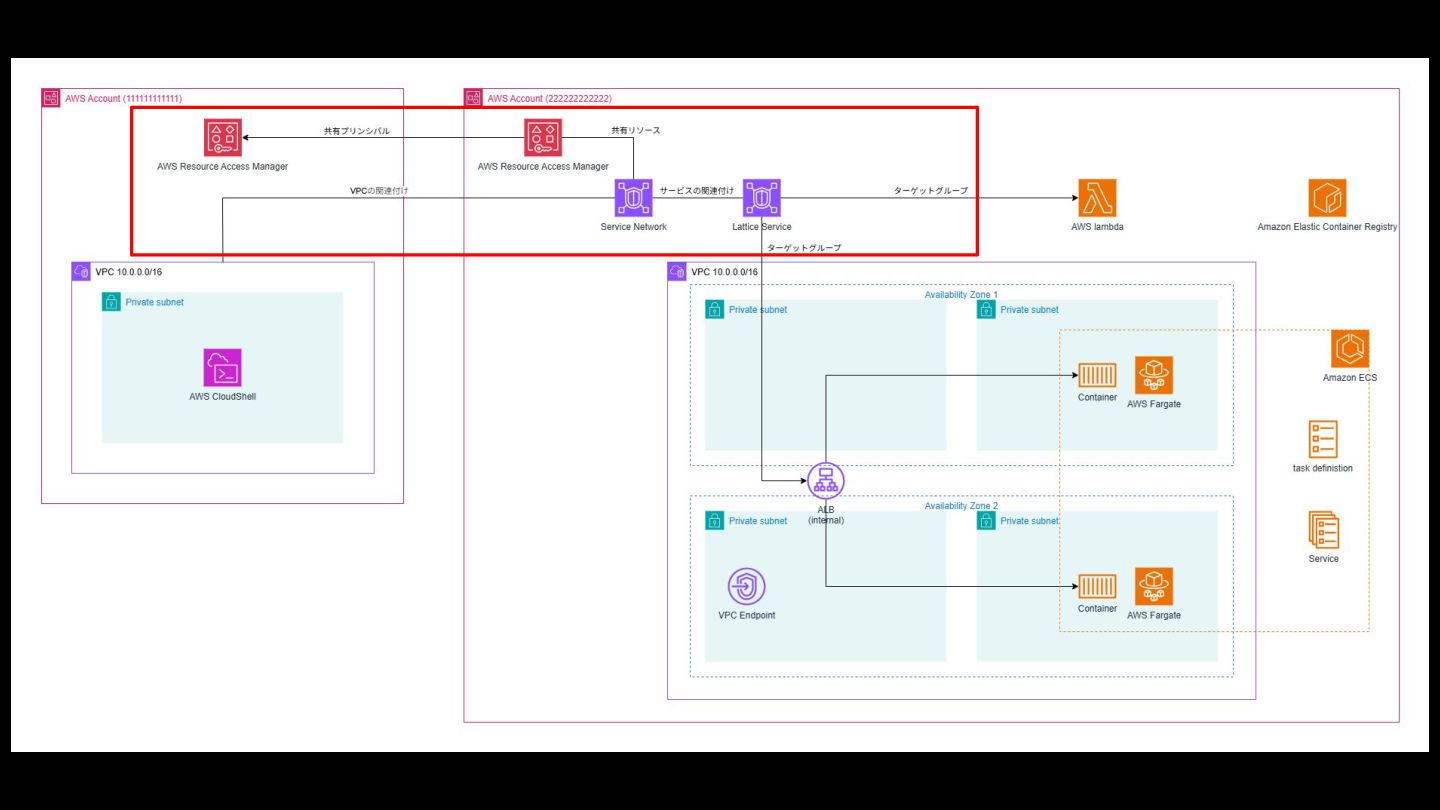Click AWS Fargate icon in Availability Zone 2
The width and height of the screenshot is (1440, 810).
(1154, 587)
